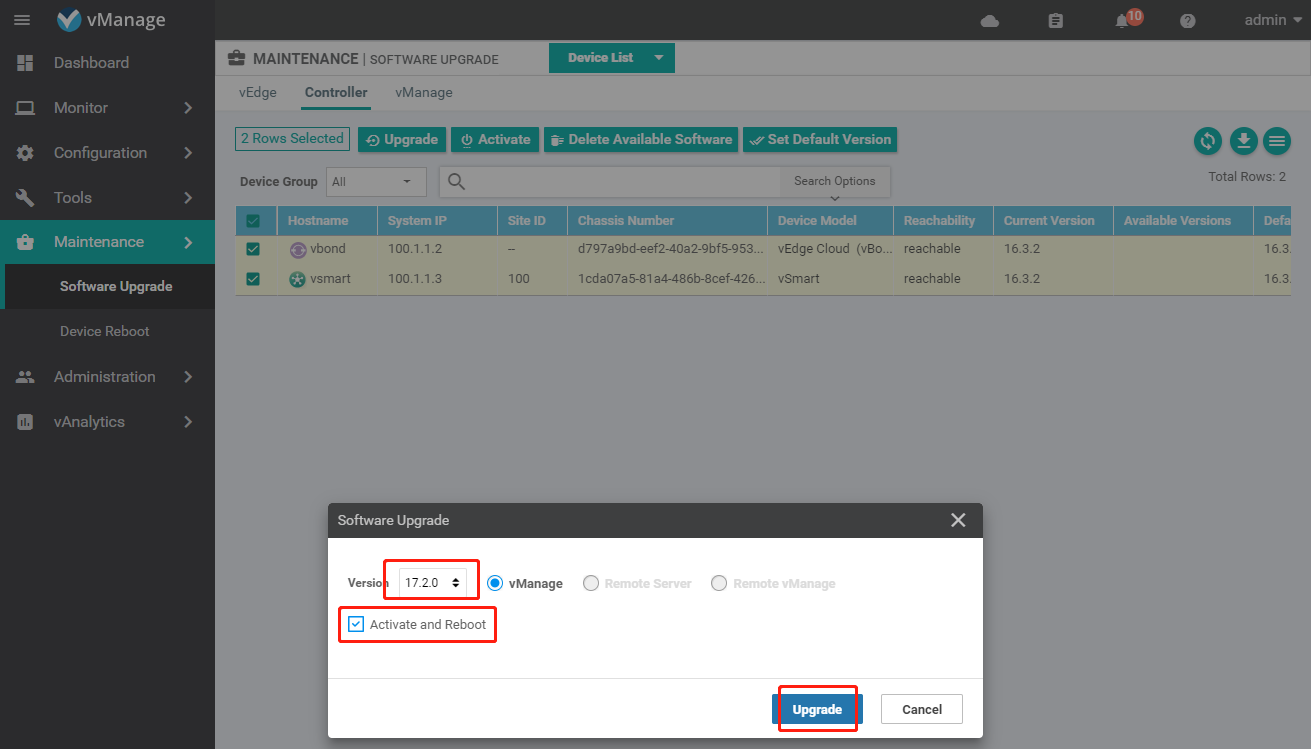Click the Monitor laptop icon in the sidebar
Image resolution: width=1311 pixels, height=749 pixels.
(25, 108)
